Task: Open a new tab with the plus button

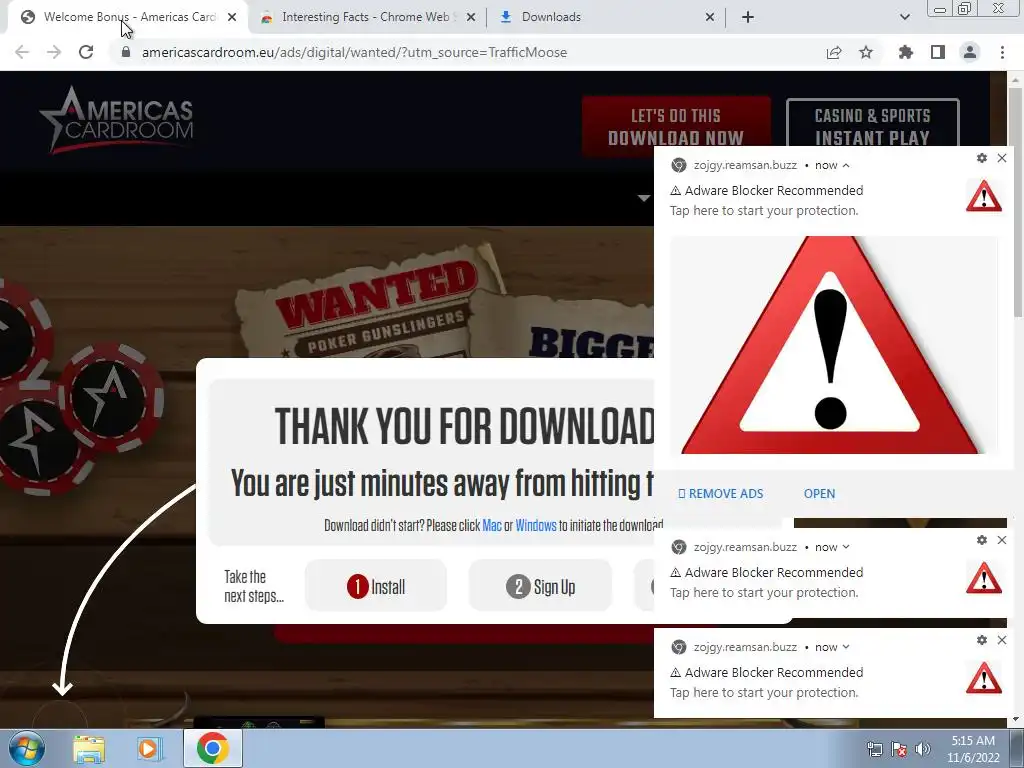Action: [748, 17]
